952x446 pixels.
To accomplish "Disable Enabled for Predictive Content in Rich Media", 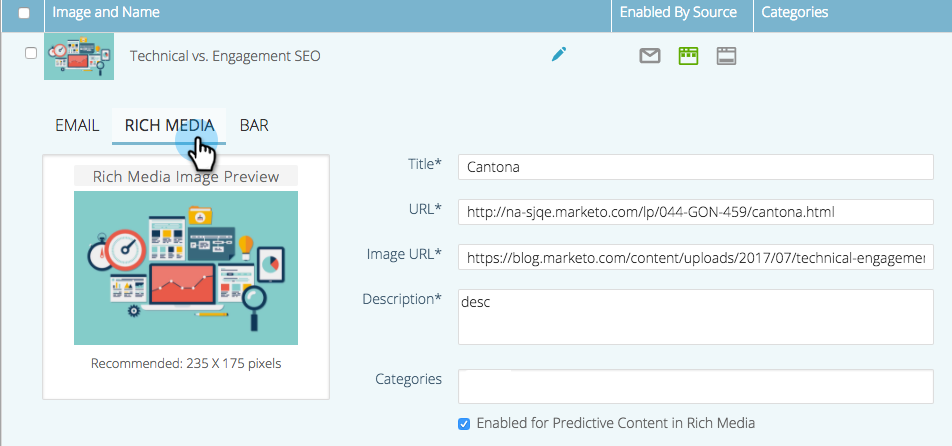I will [464, 423].
